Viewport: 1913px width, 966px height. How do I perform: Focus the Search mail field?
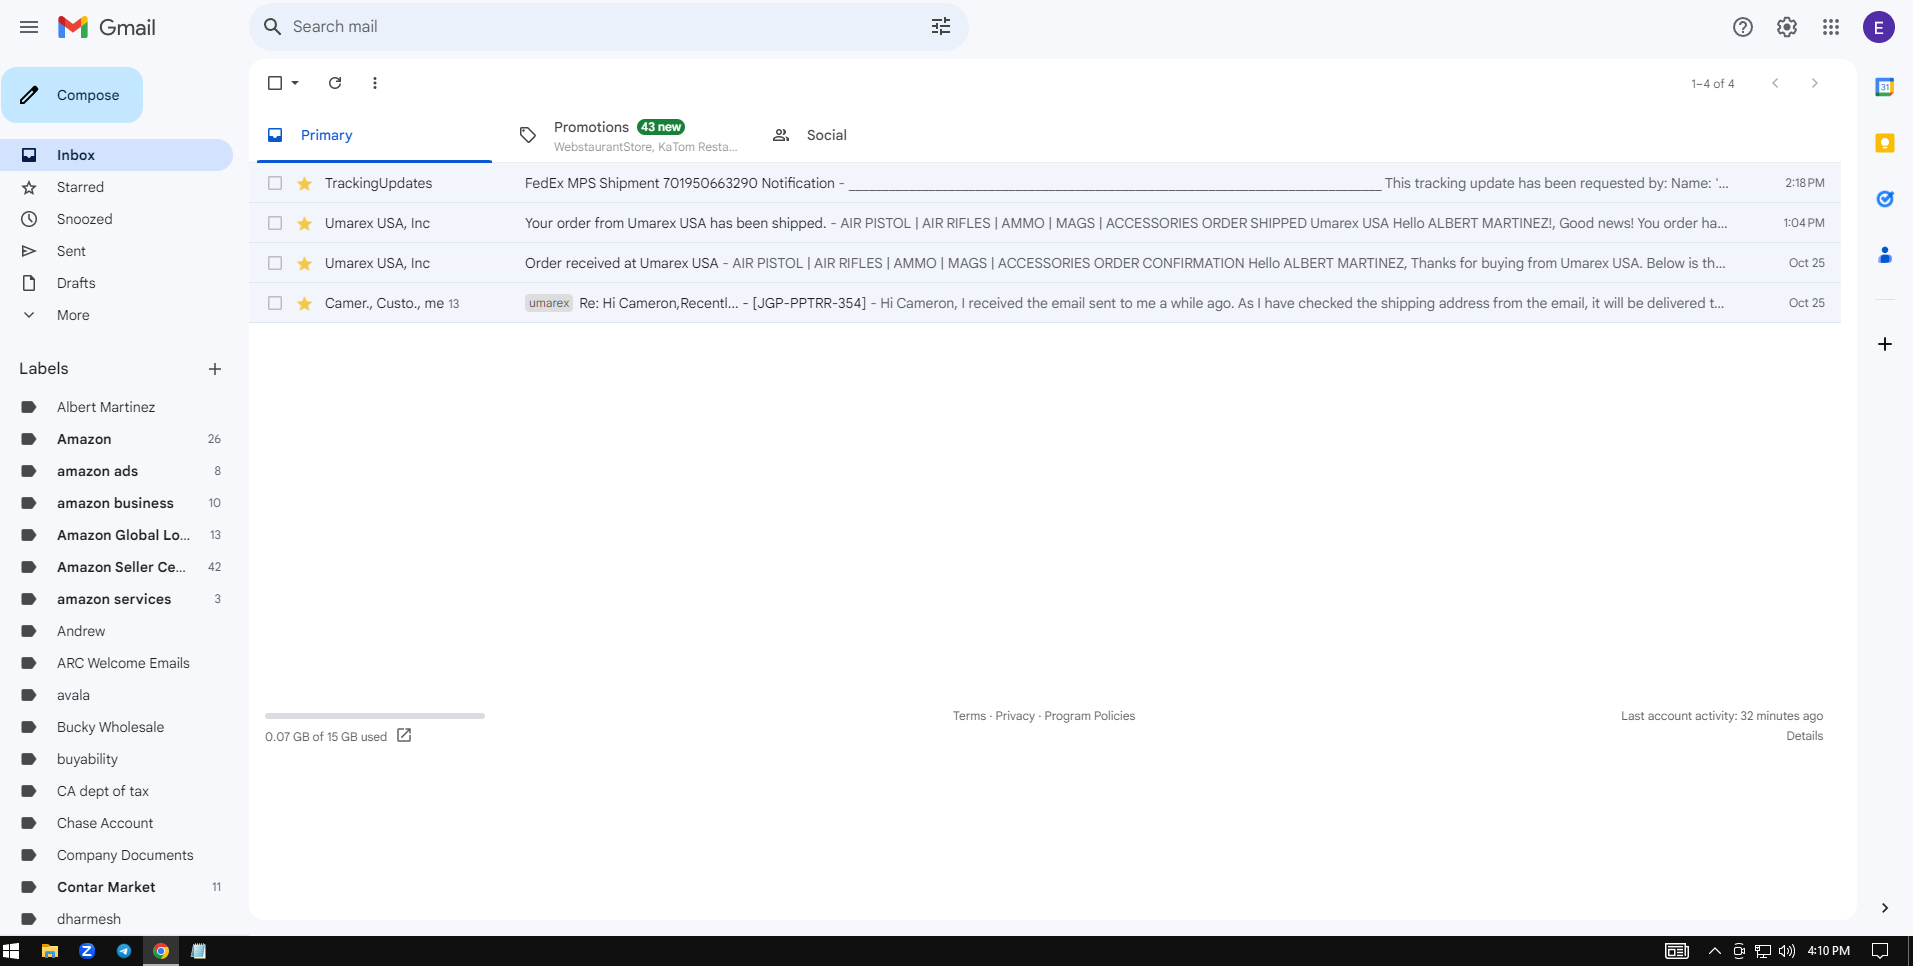606,27
